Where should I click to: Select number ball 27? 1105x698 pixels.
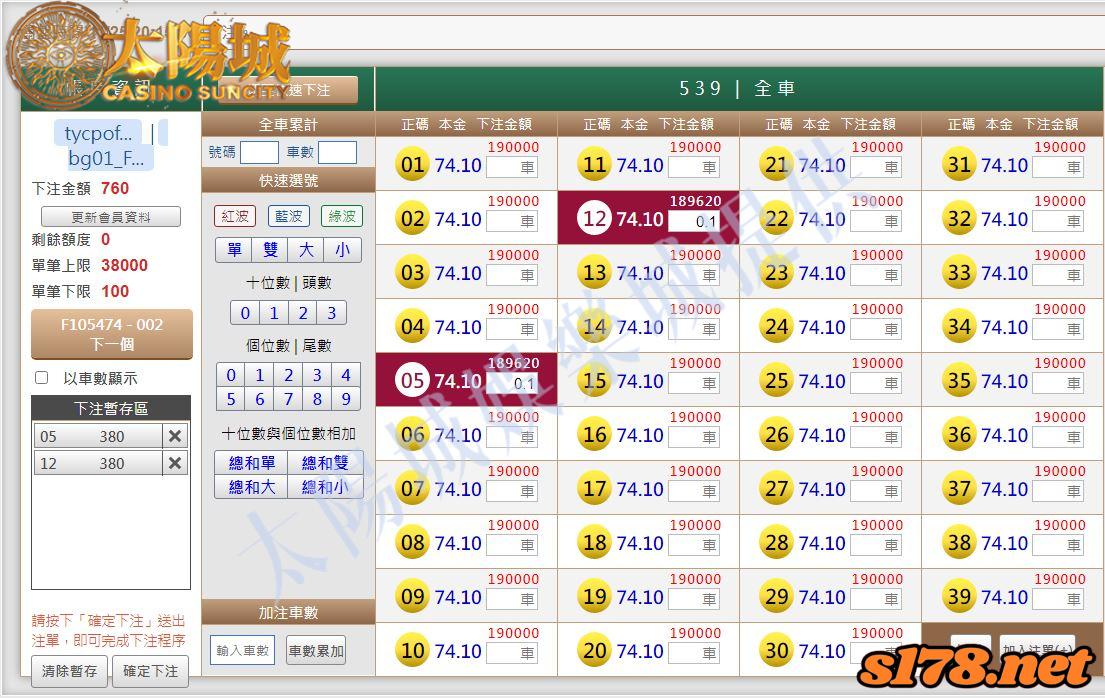tap(777, 489)
